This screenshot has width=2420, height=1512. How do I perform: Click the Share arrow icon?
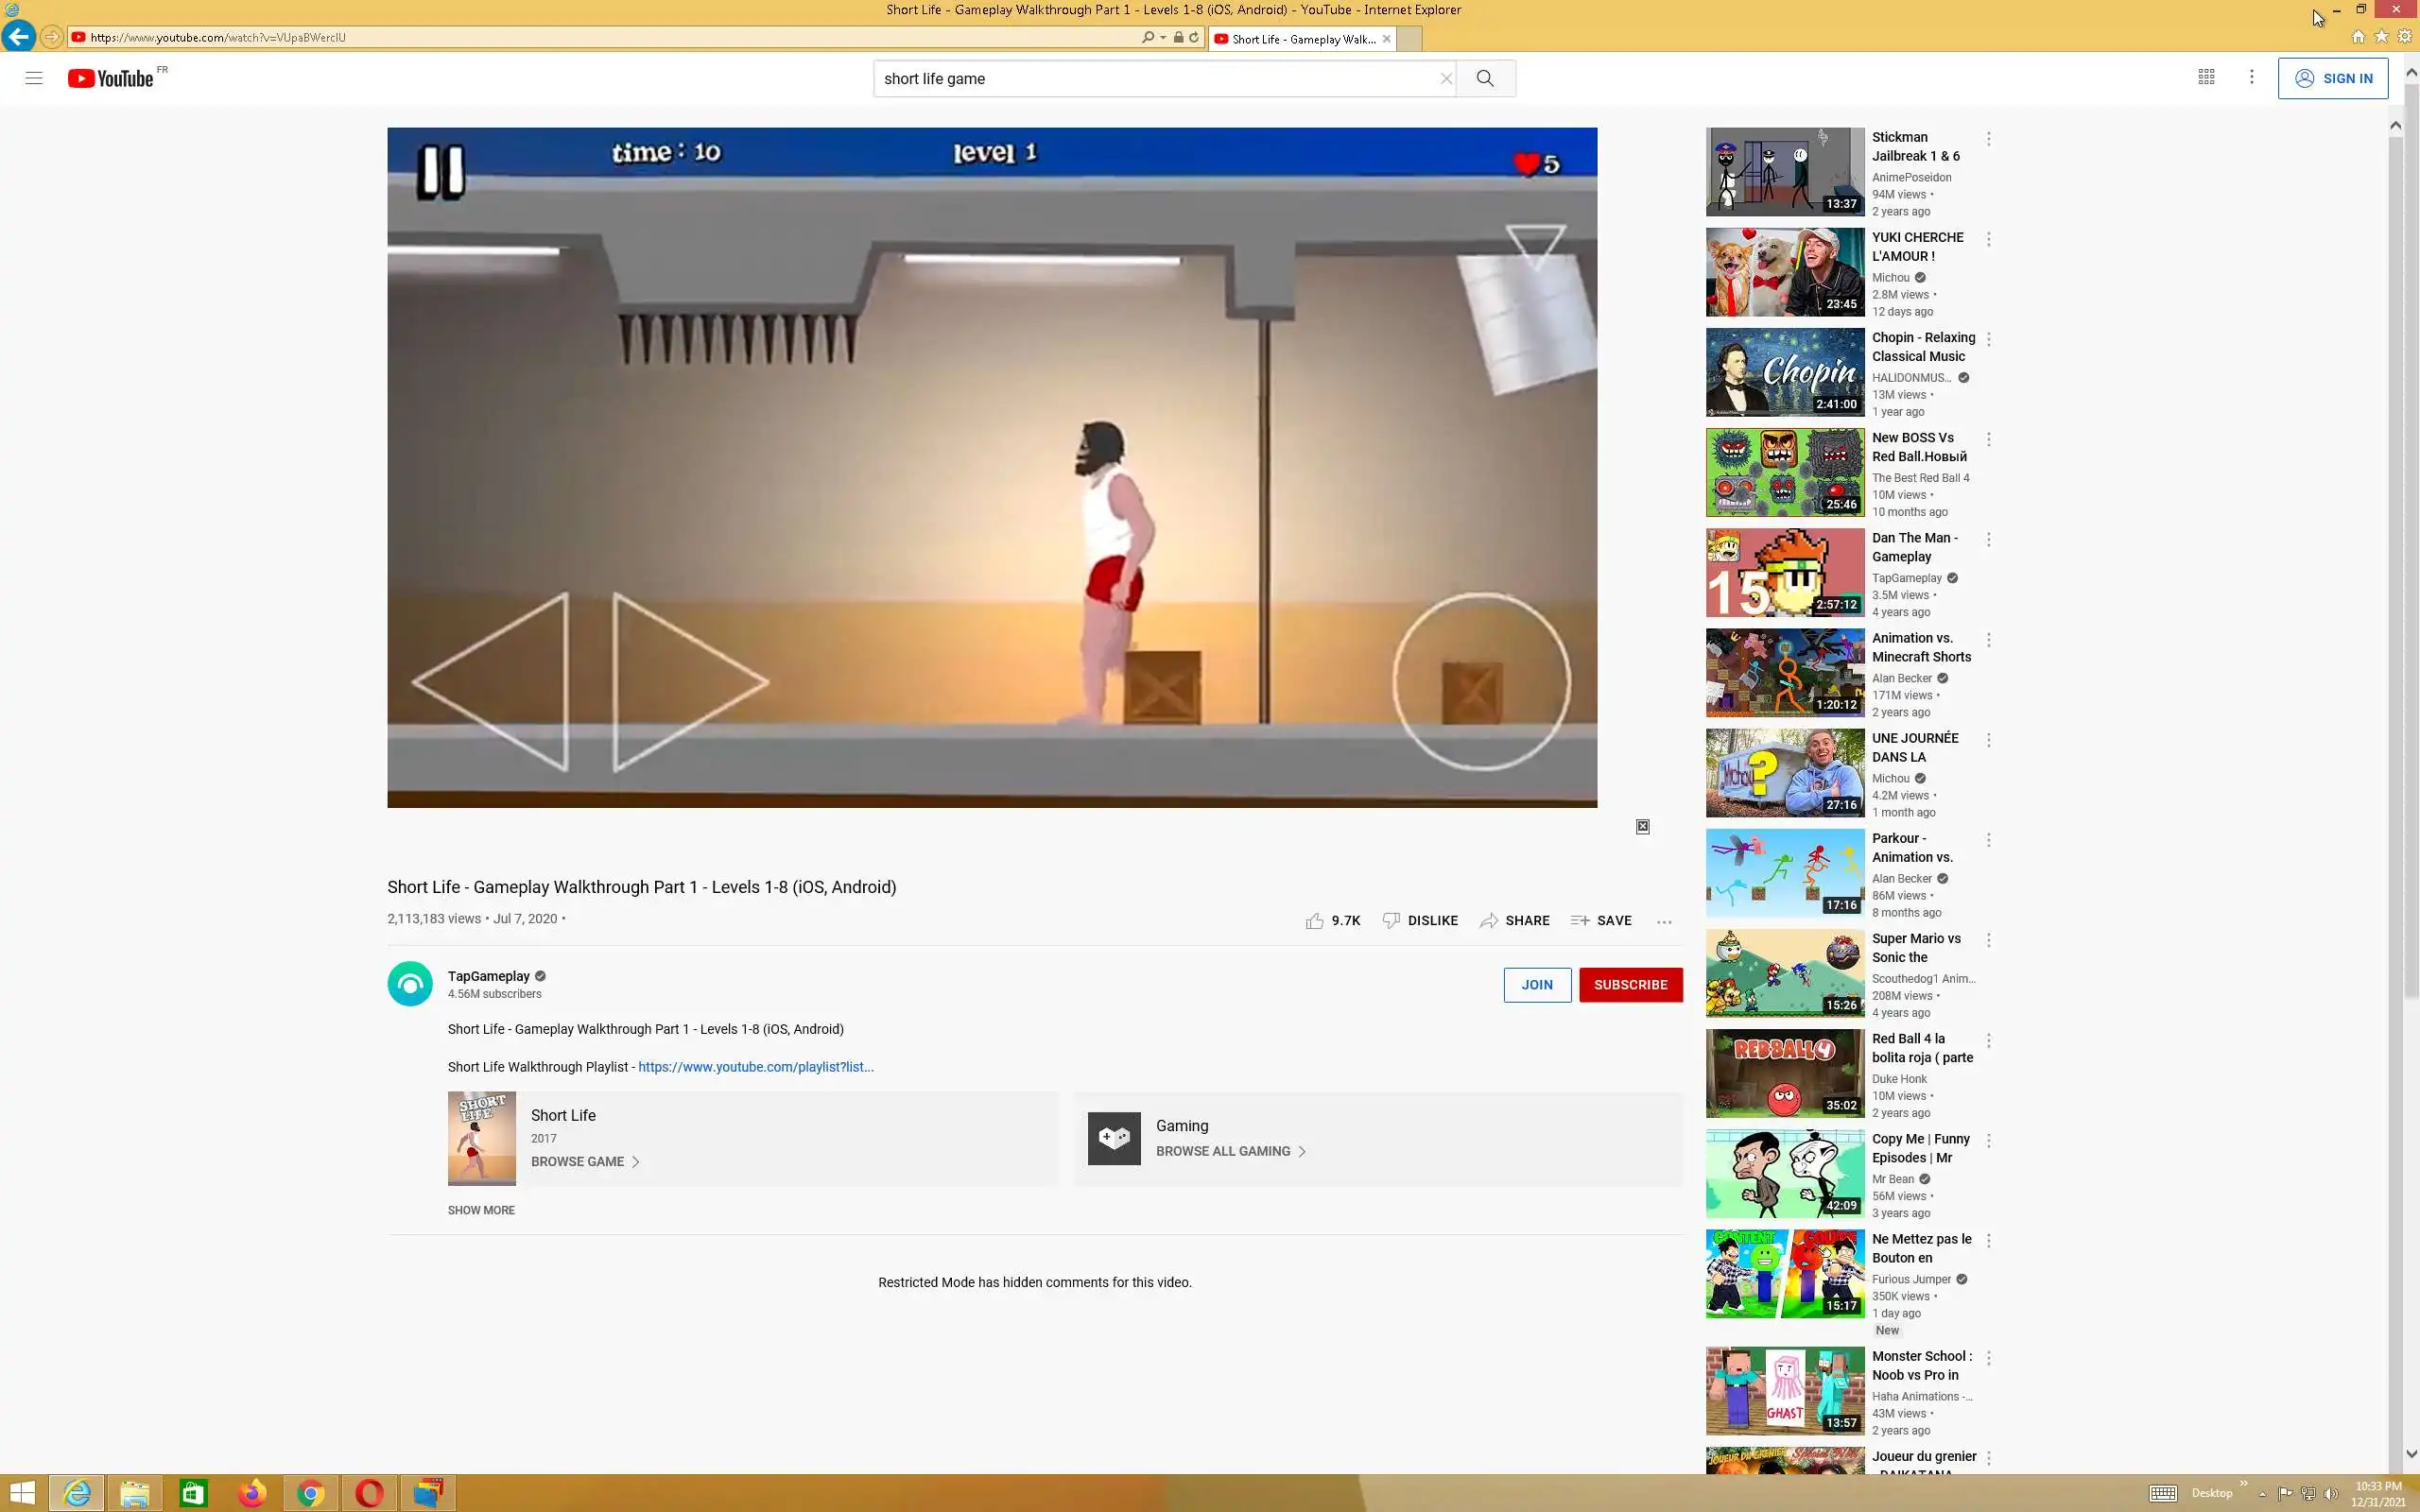click(1489, 921)
